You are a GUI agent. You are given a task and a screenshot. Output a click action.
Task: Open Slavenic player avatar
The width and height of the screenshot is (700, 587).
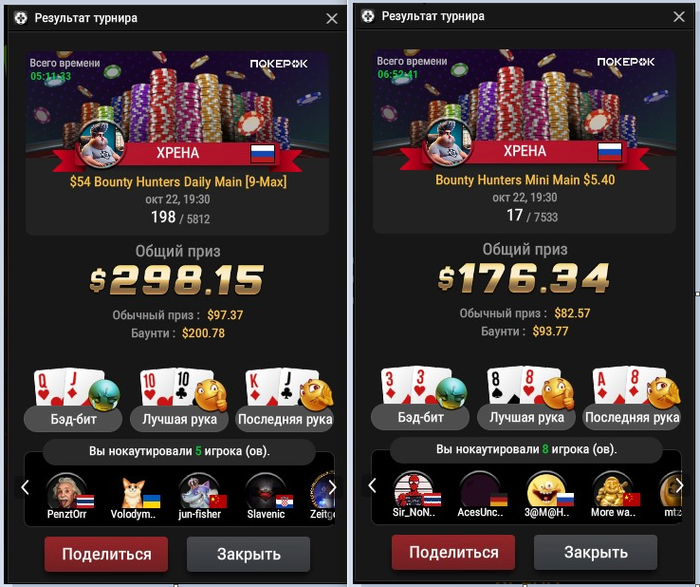pyautogui.click(x=266, y=491)
